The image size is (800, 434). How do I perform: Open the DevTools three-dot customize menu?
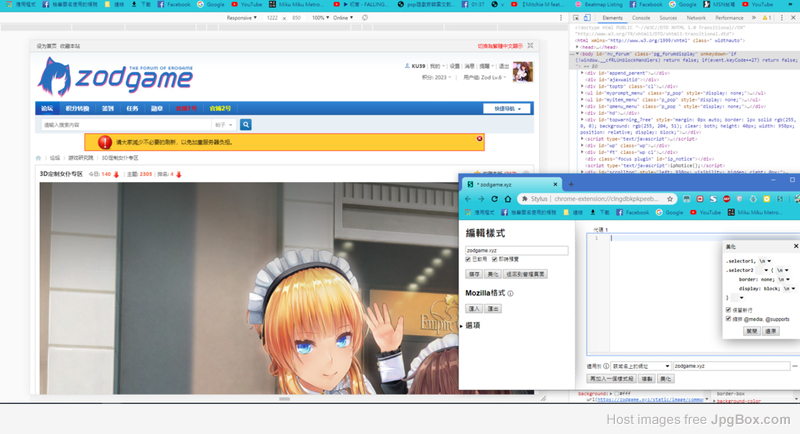782,18
